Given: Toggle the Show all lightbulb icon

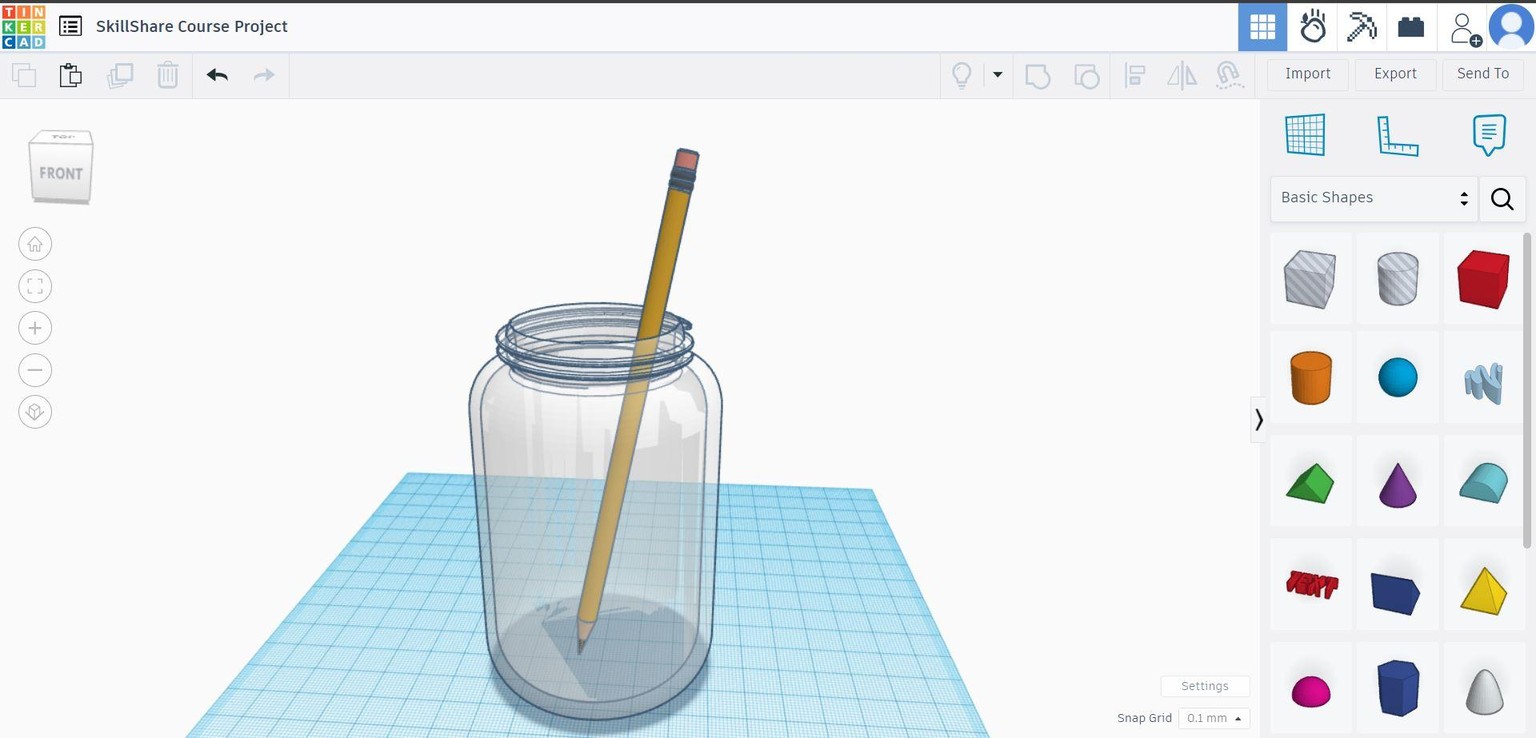Looking at the screenshot, I should pos(962,75).
